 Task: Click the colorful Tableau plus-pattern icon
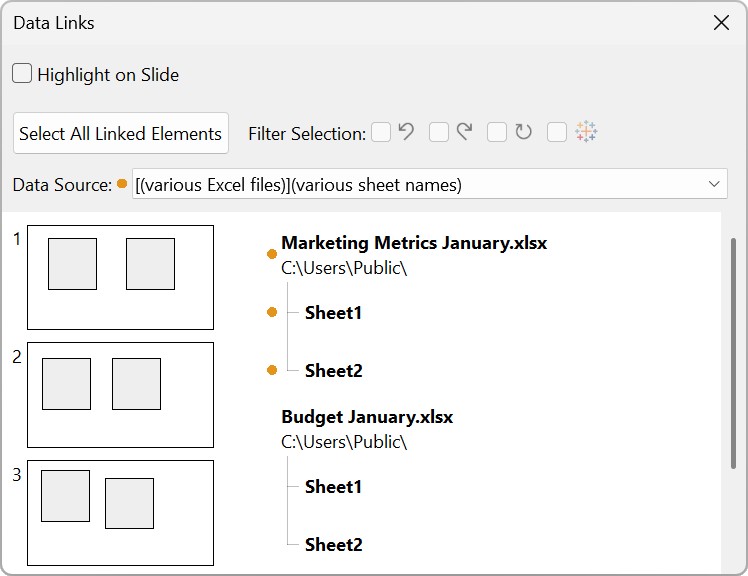click(586, 132)
